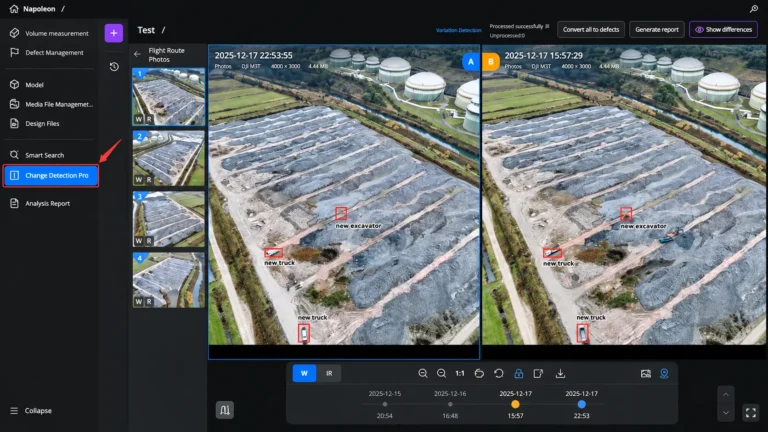This screenshot has height=432, width=768.
Task: Select Change Detection Pro
Action: 51,175
